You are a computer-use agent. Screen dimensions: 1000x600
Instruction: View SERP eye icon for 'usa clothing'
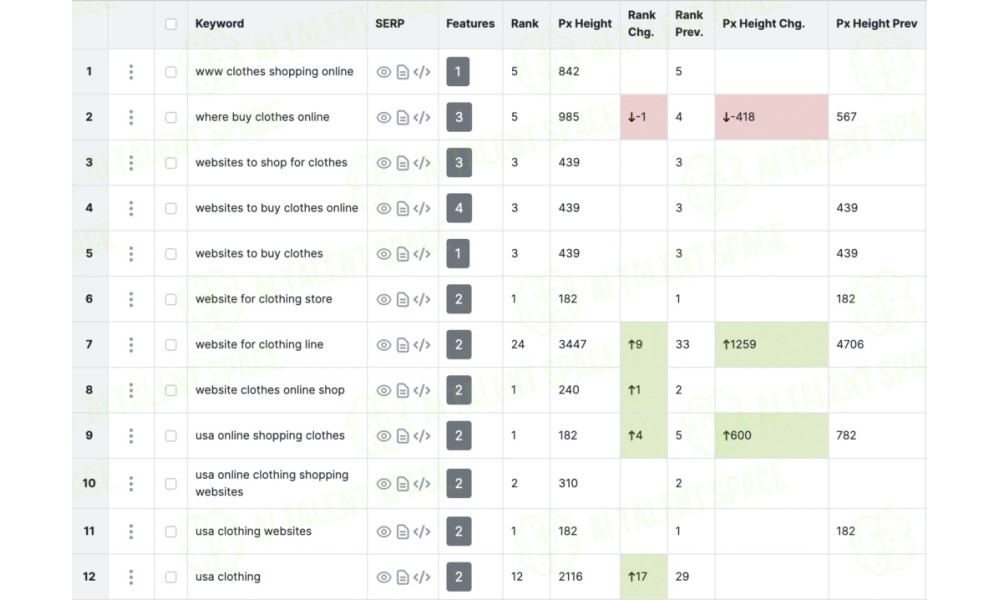tap(383, 577)
